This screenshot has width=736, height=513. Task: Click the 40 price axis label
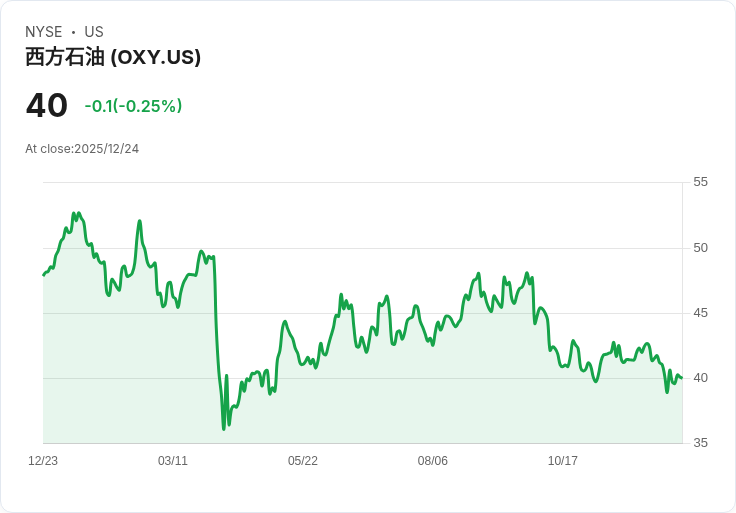click(x=700, y=378)
